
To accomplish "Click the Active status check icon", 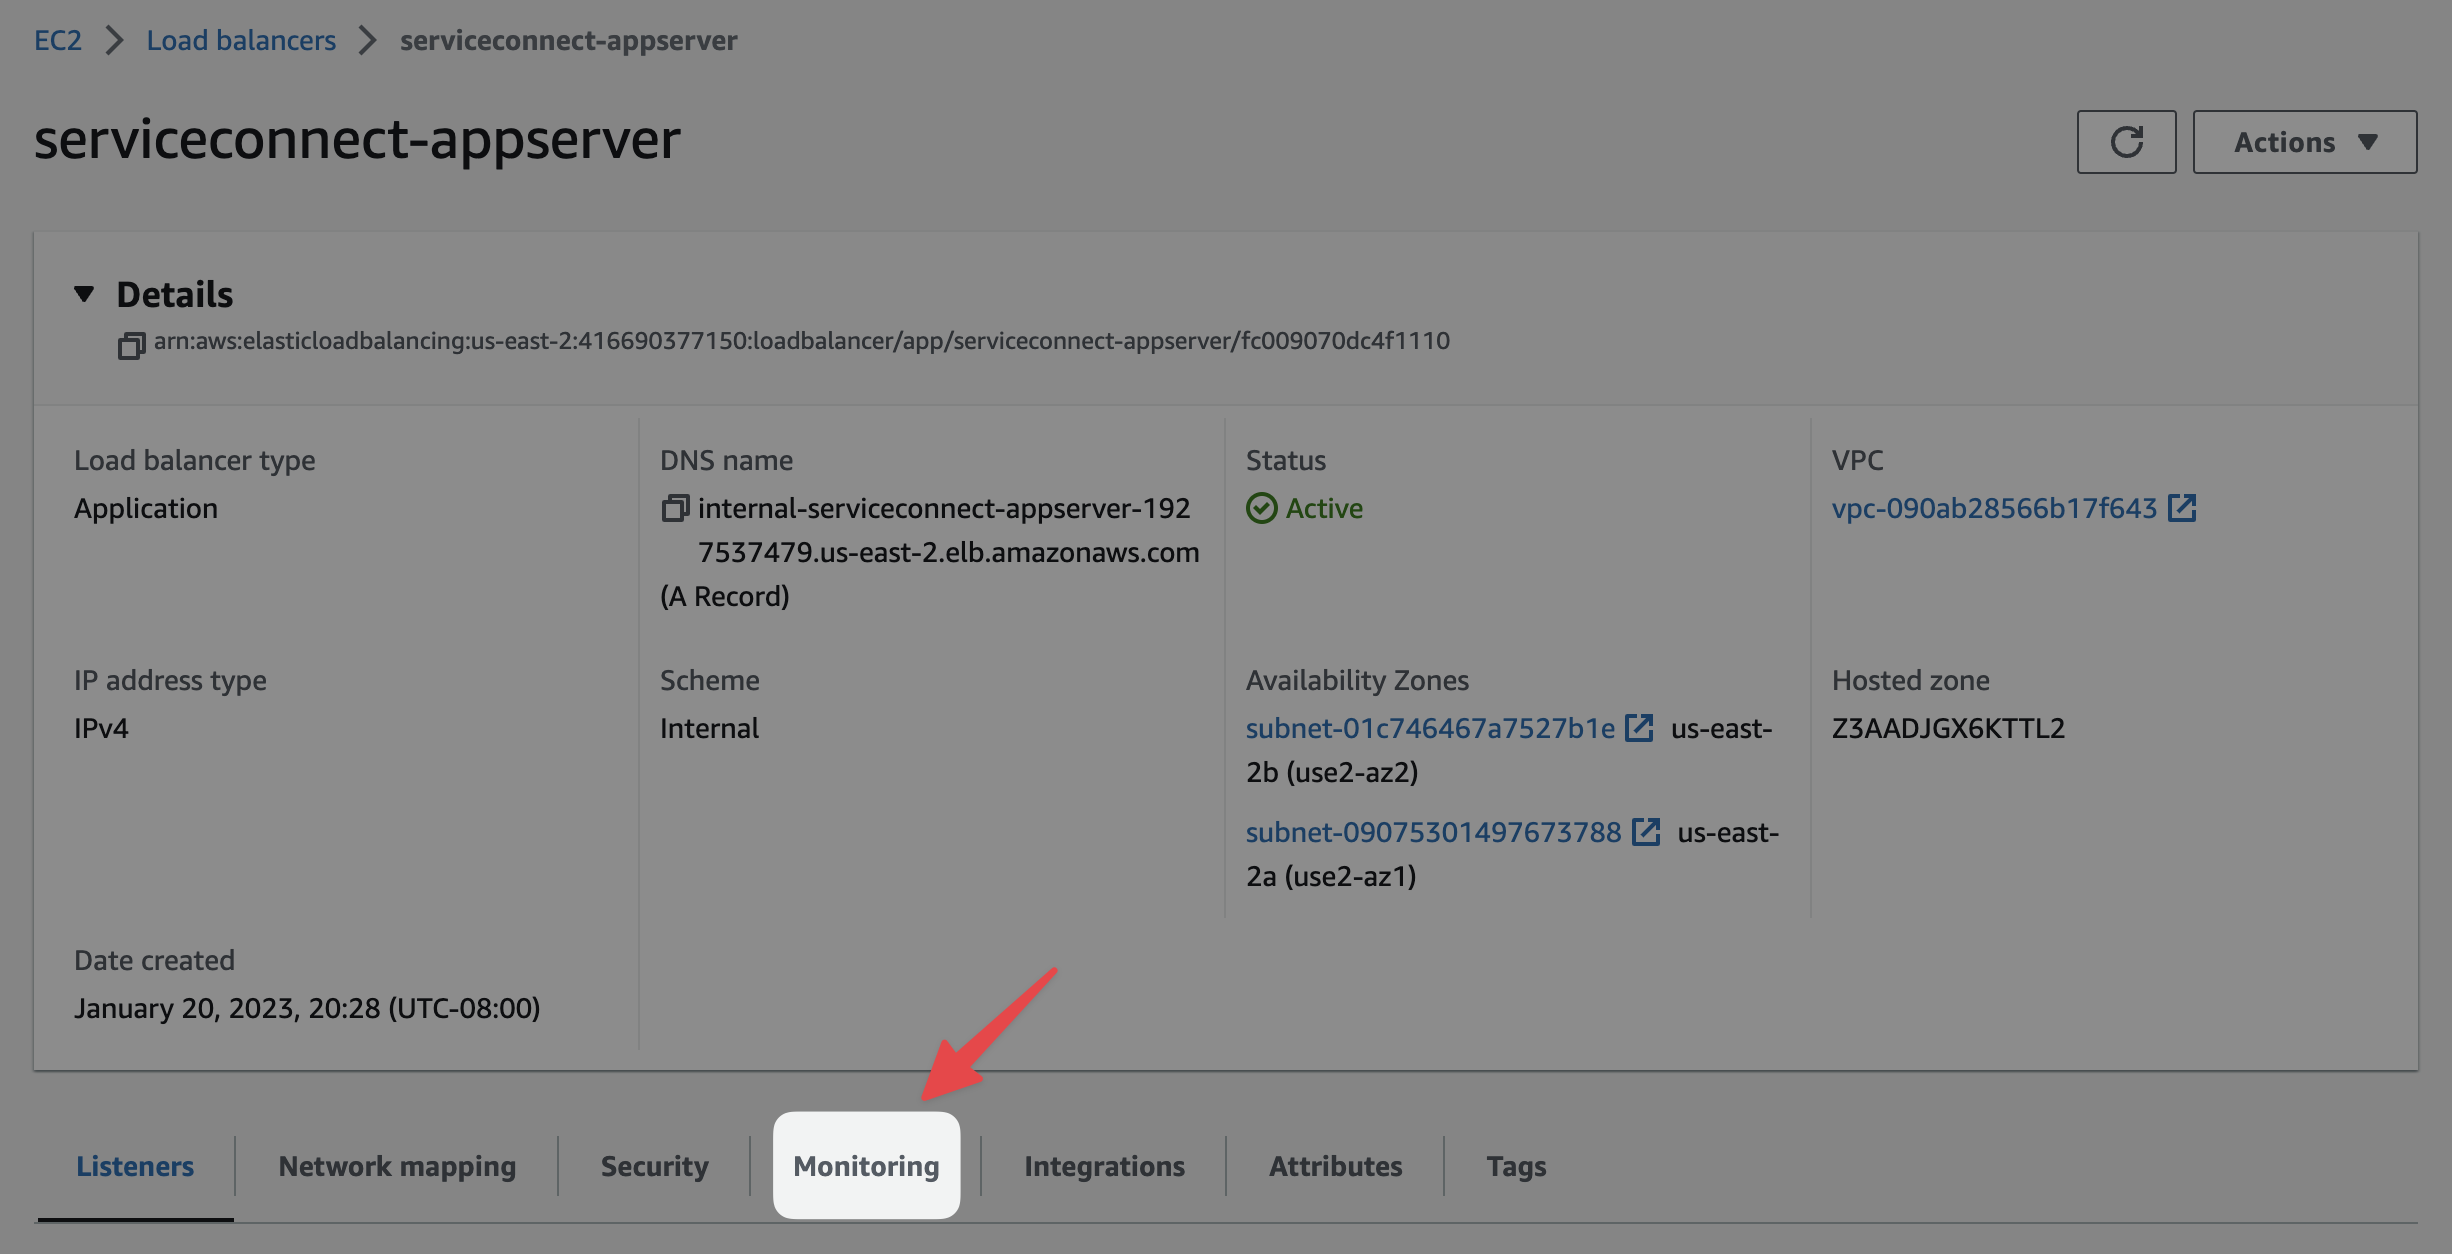I will pos(1262,508).
